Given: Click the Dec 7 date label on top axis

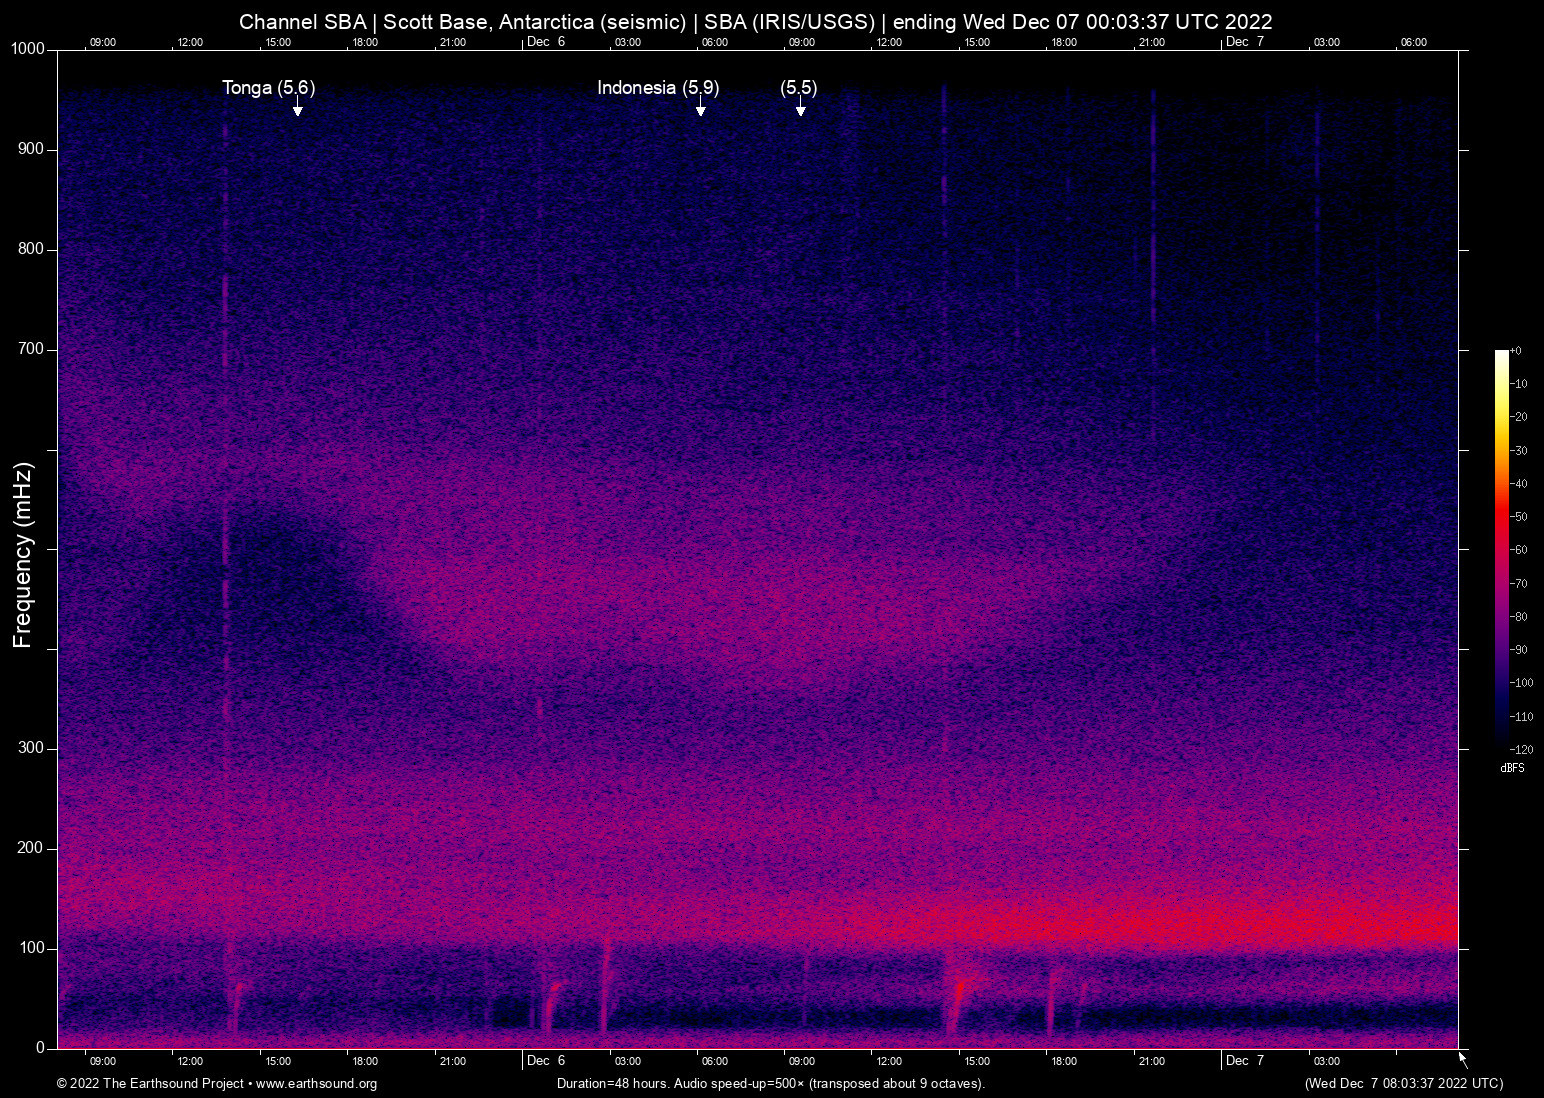Looking at the screenshot, I should [1245, 42].
